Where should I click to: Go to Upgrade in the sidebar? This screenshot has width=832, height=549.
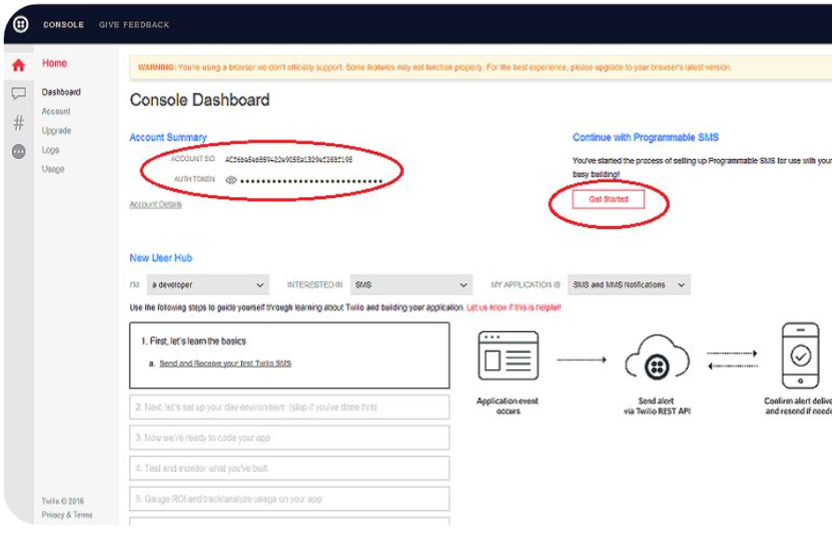[x=56, y=131]
